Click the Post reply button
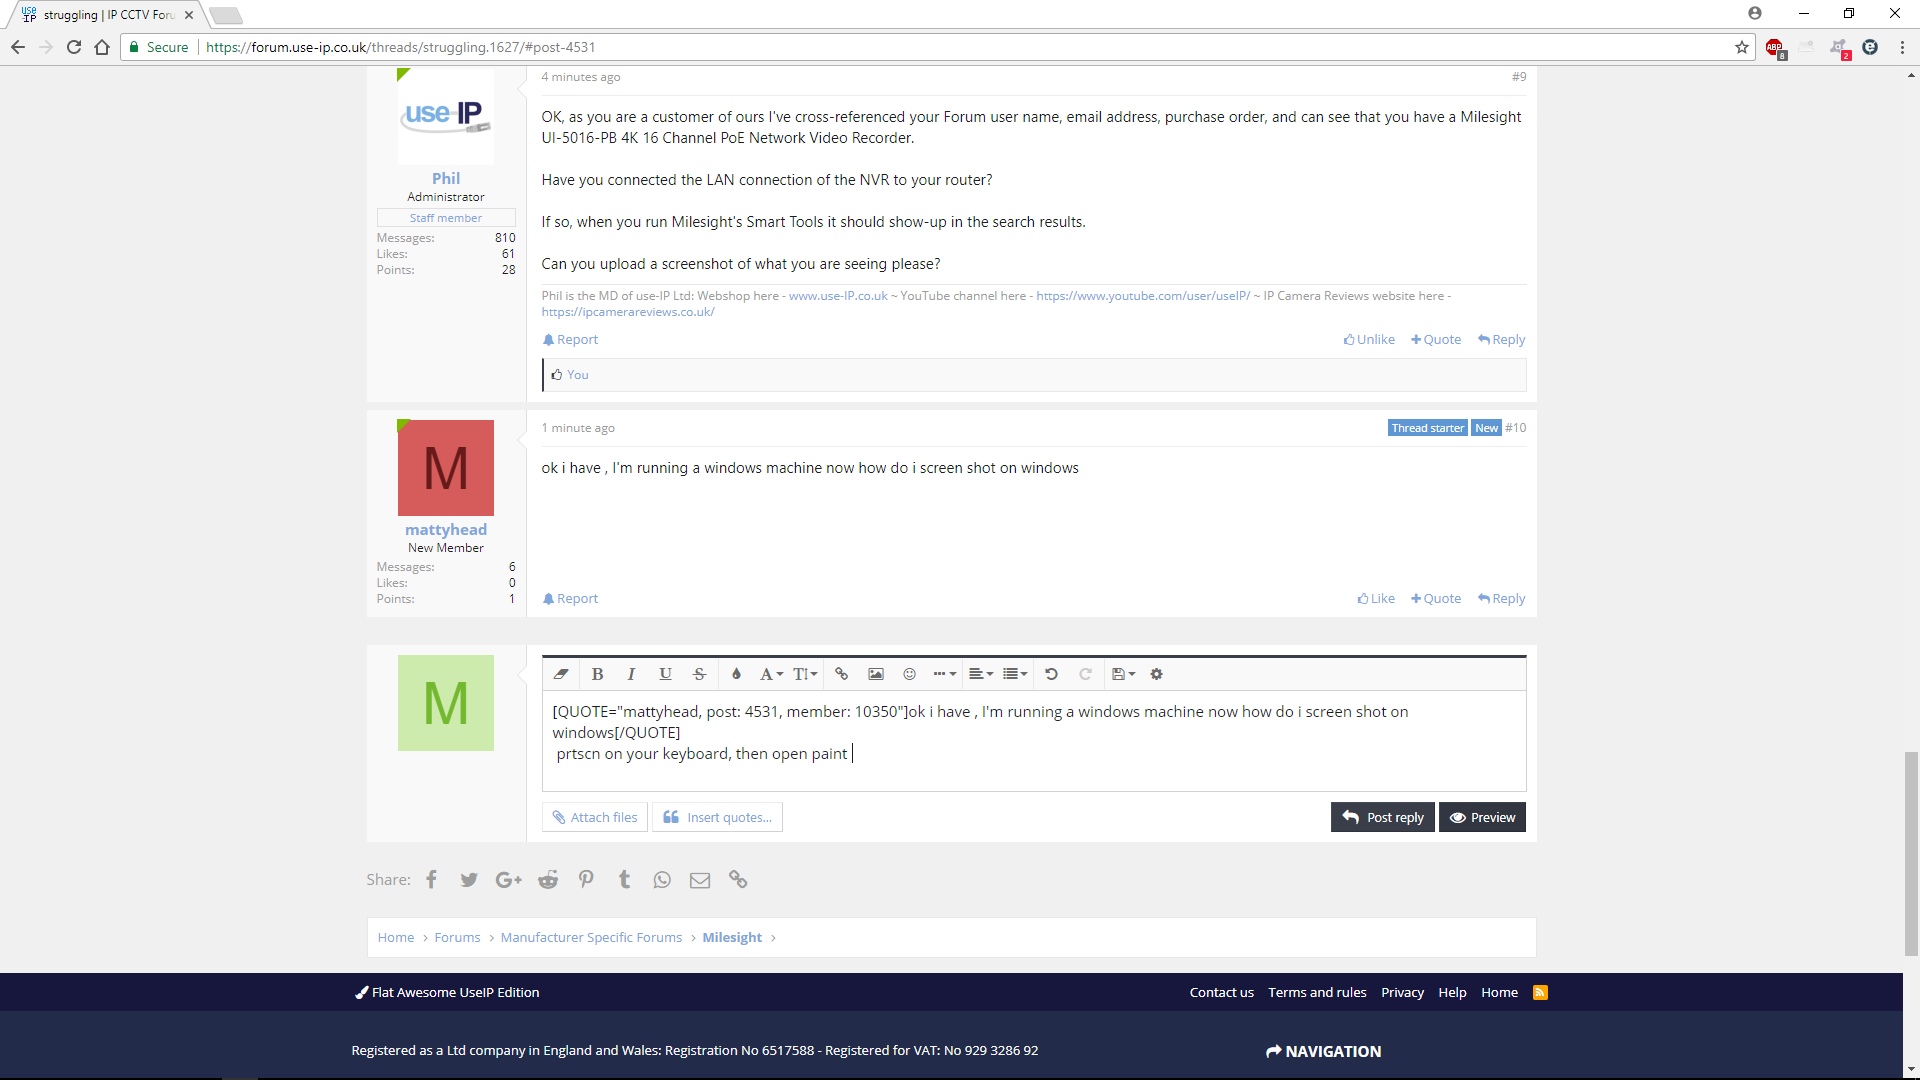 tap(1382, 817)
